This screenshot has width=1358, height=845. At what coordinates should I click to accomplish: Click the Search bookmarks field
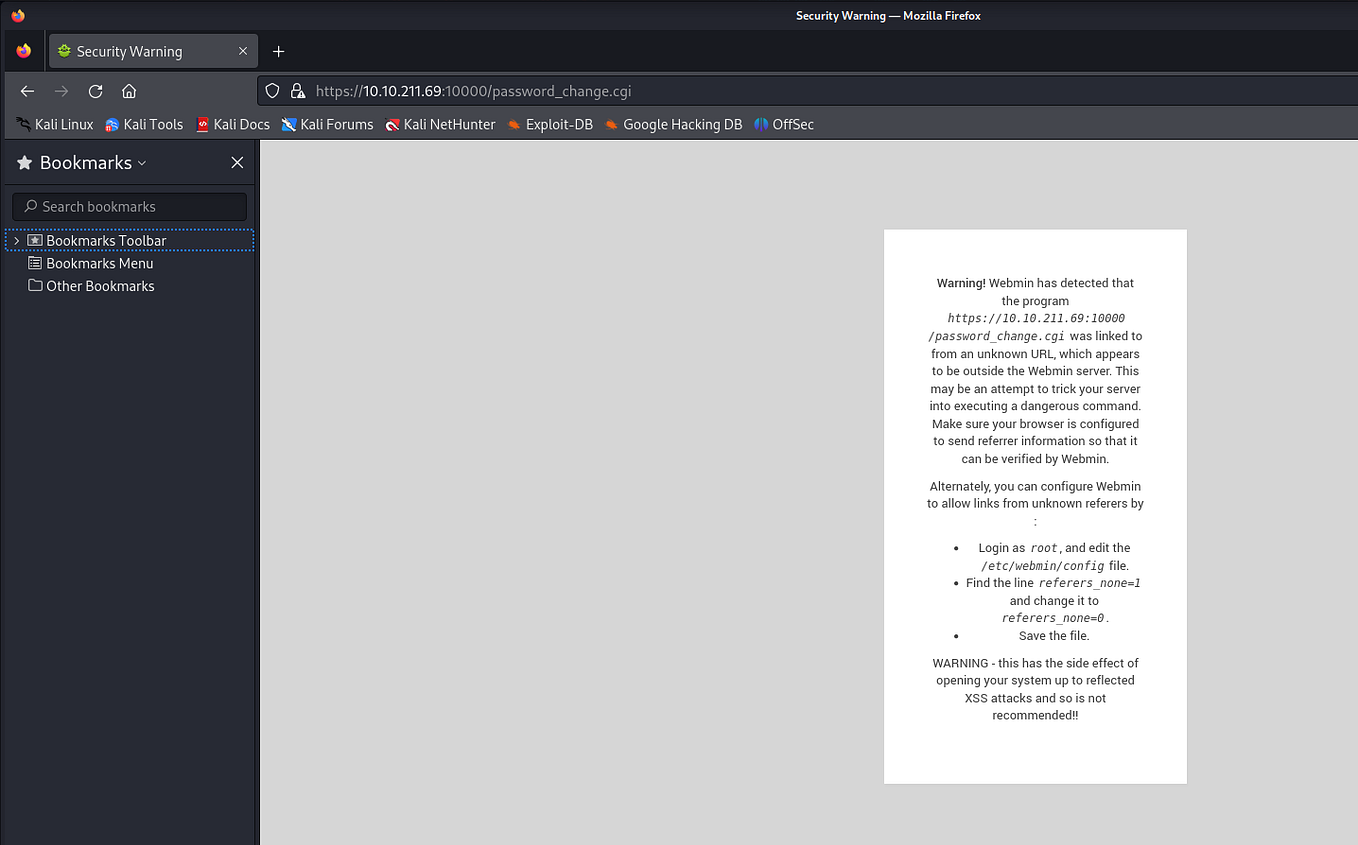[x=128, y=206]
